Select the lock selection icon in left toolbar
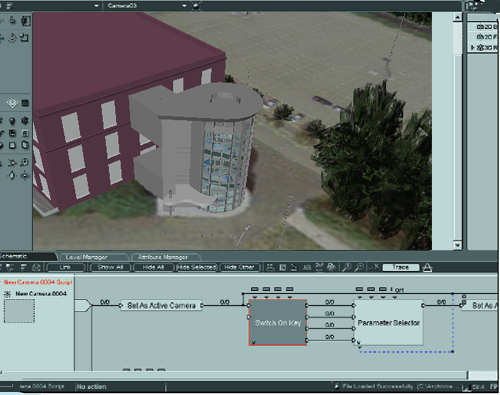The image size is (500, 395). [x=12, y=21]
